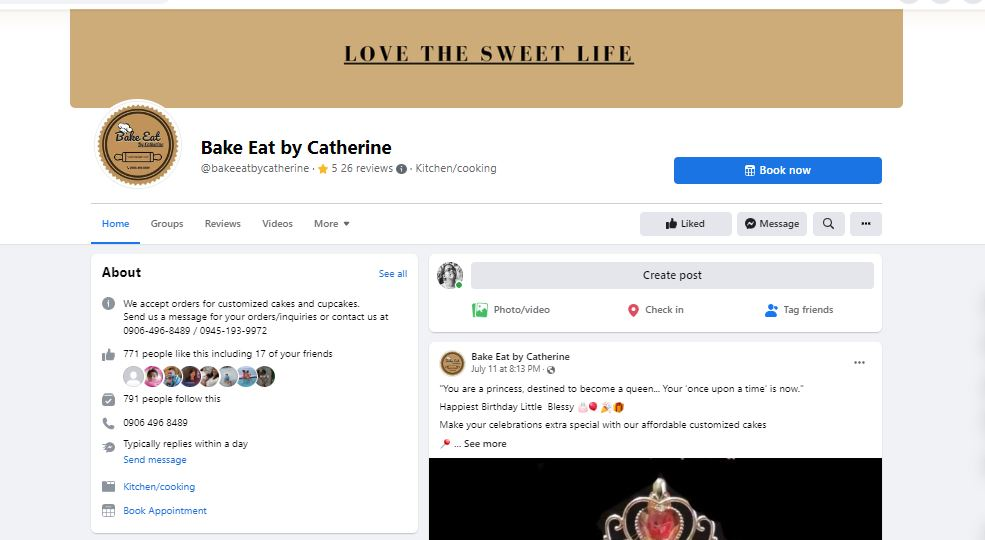Screen dimensions: 985x540
Task: Click the Check in location pin icon
Action: [x=633, y=310]
